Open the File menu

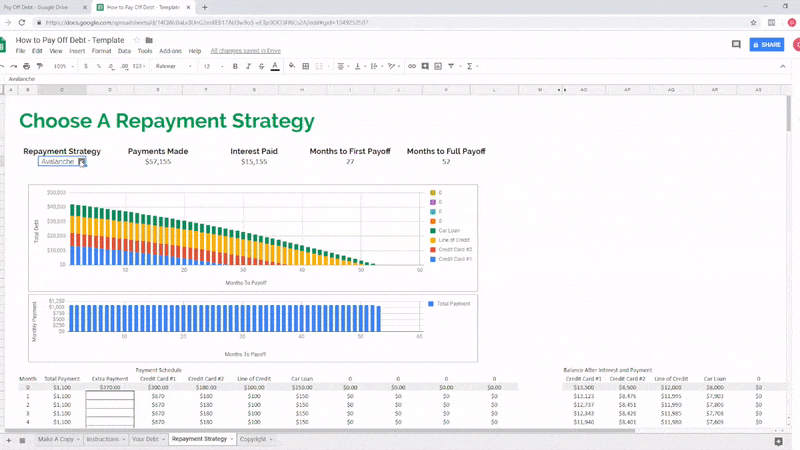point(20,51)
